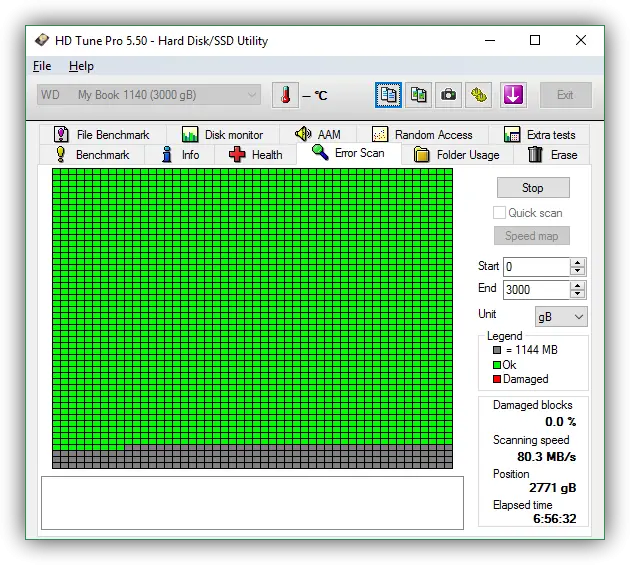Click the camera save screenshot icon
630x565 pixels.
click(x=448, y=95)
